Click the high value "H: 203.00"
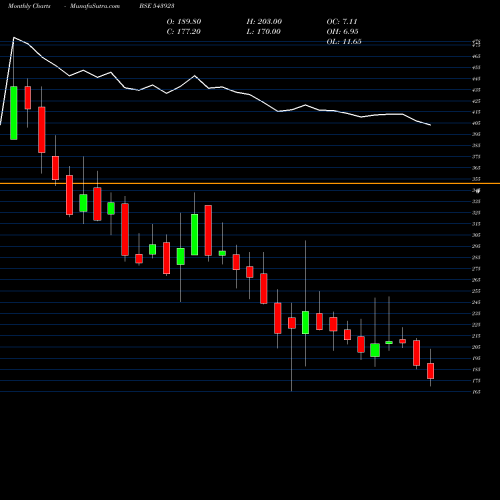500x500 pixels. click(264, 22)
